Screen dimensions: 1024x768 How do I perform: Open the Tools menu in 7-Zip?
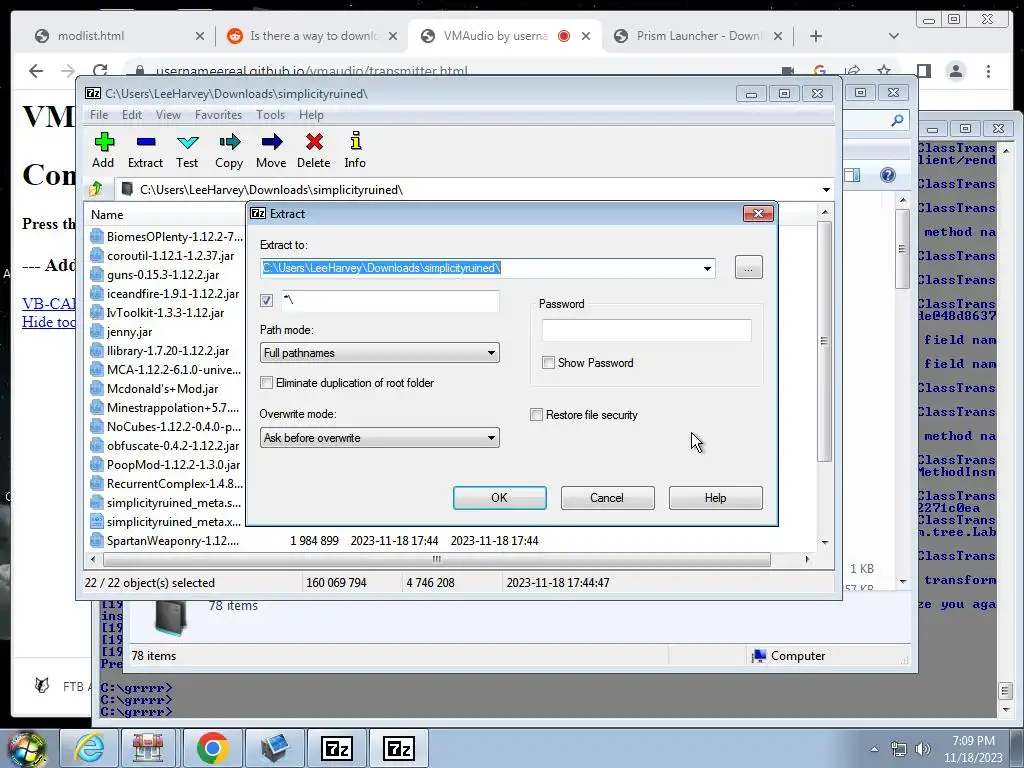point(270,115)
